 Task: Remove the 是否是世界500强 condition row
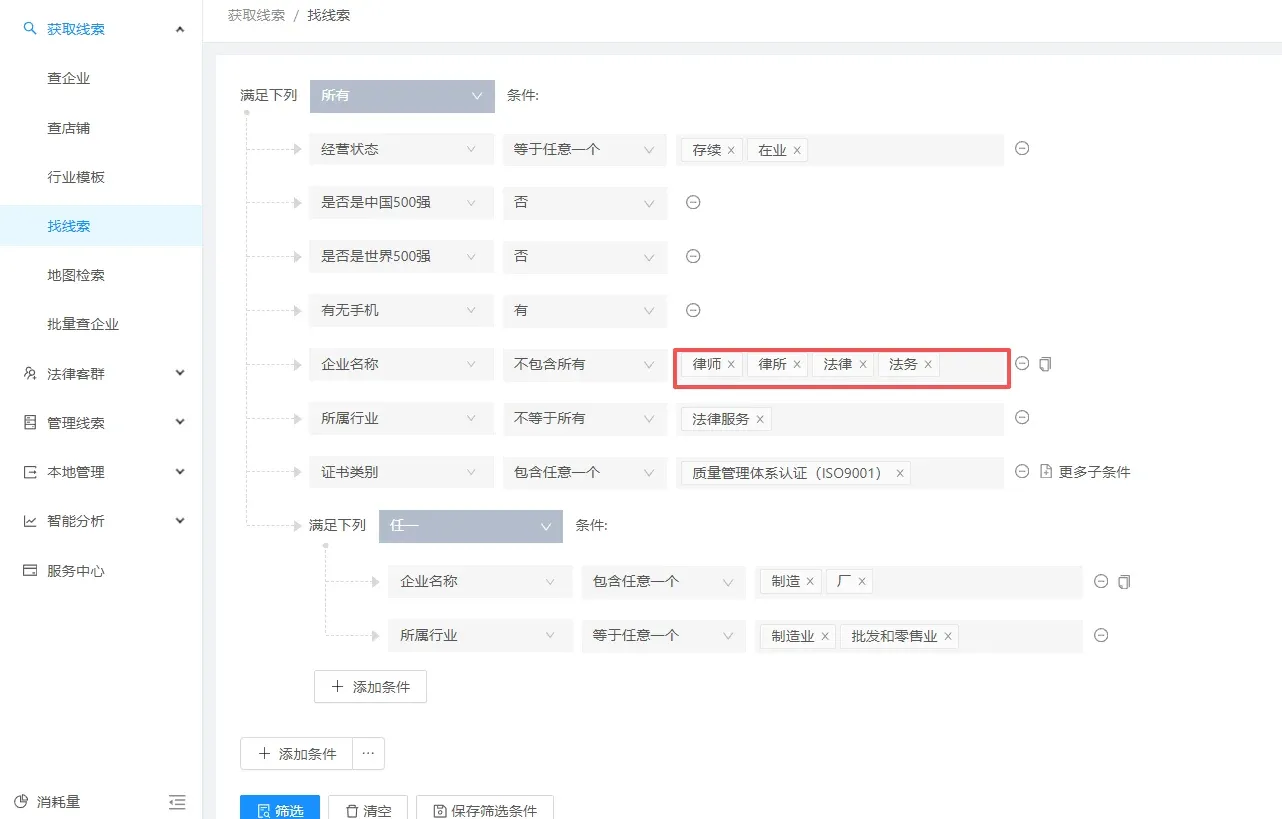[693, 256]
